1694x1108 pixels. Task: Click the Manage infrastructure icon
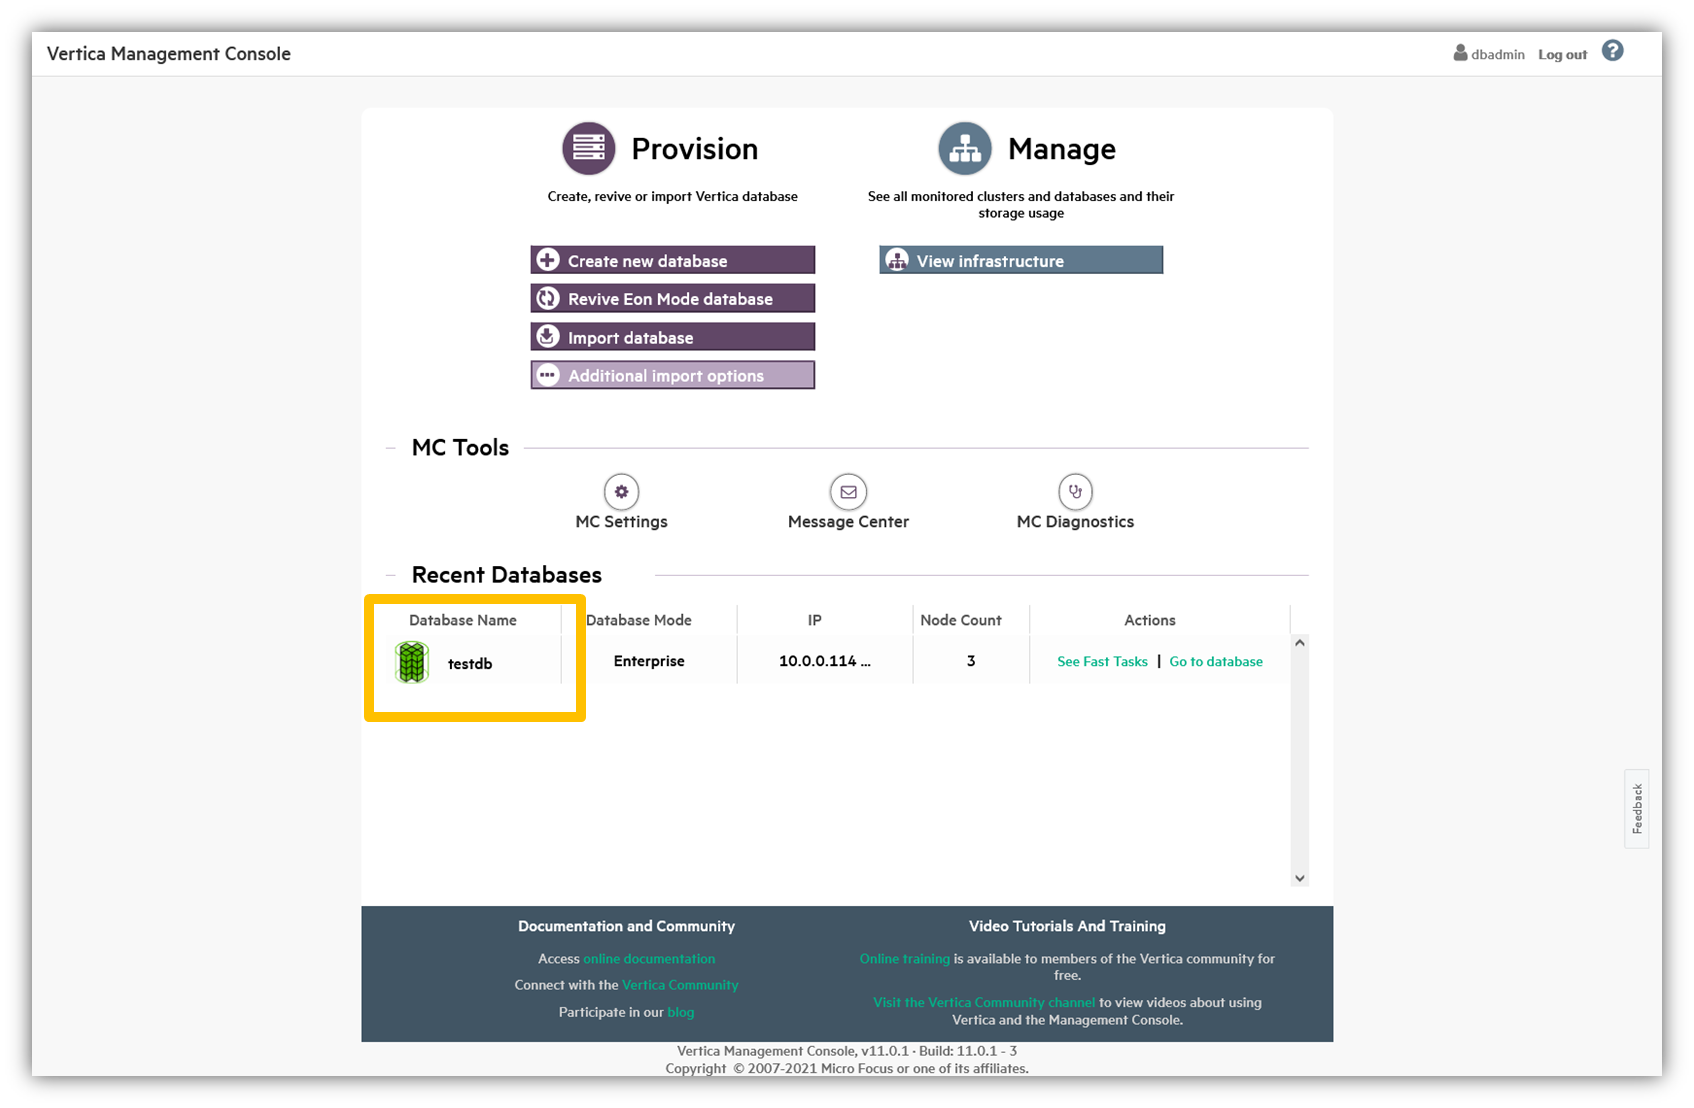pos(964,149)
